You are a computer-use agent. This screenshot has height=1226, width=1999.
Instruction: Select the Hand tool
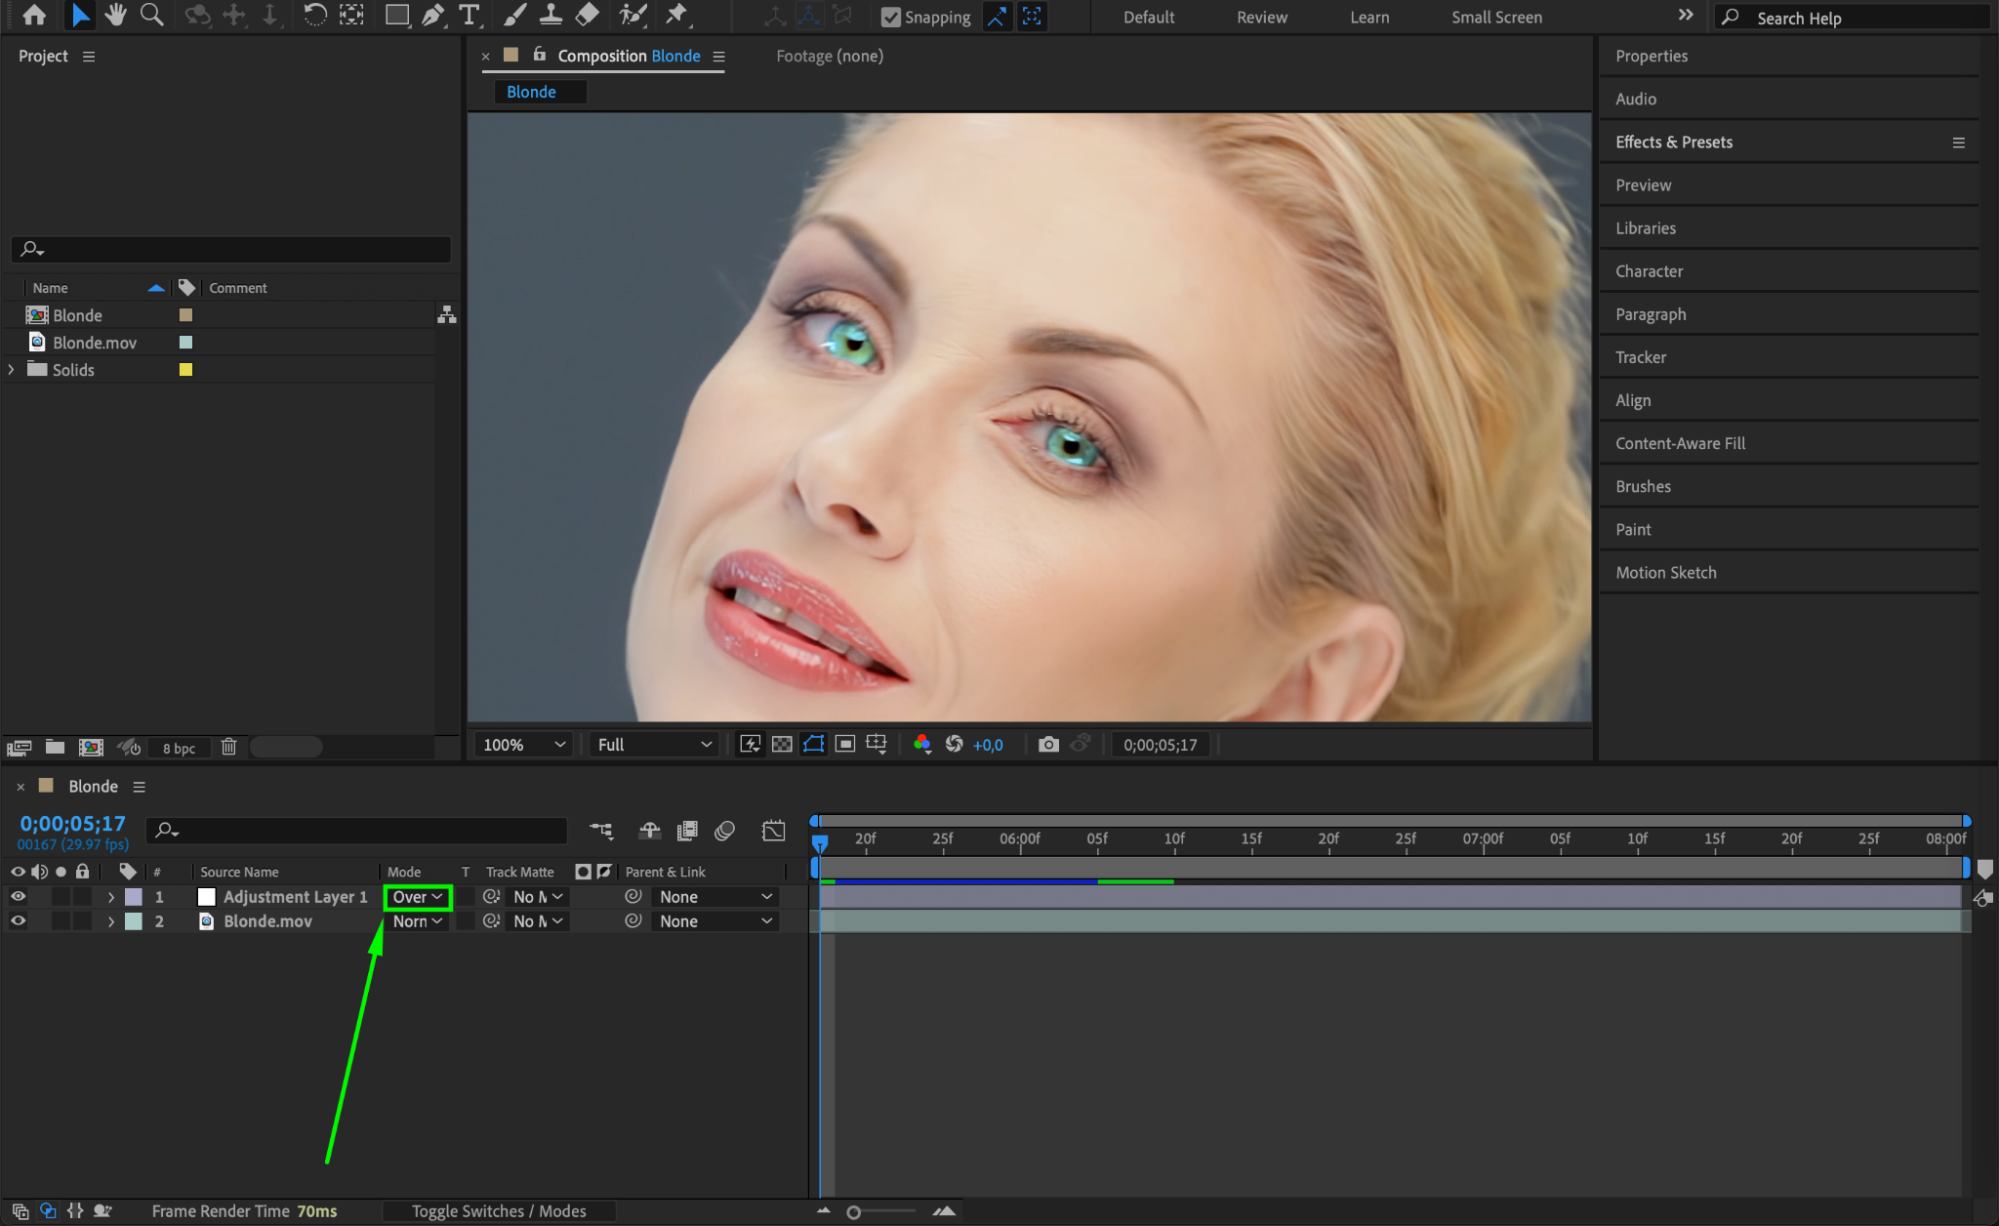(116, 15)
